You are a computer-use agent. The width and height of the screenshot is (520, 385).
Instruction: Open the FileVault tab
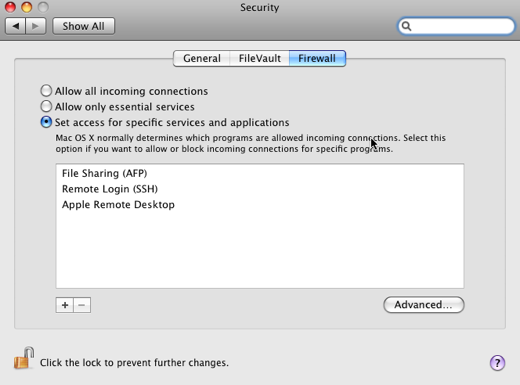click(x=259, y=58)
